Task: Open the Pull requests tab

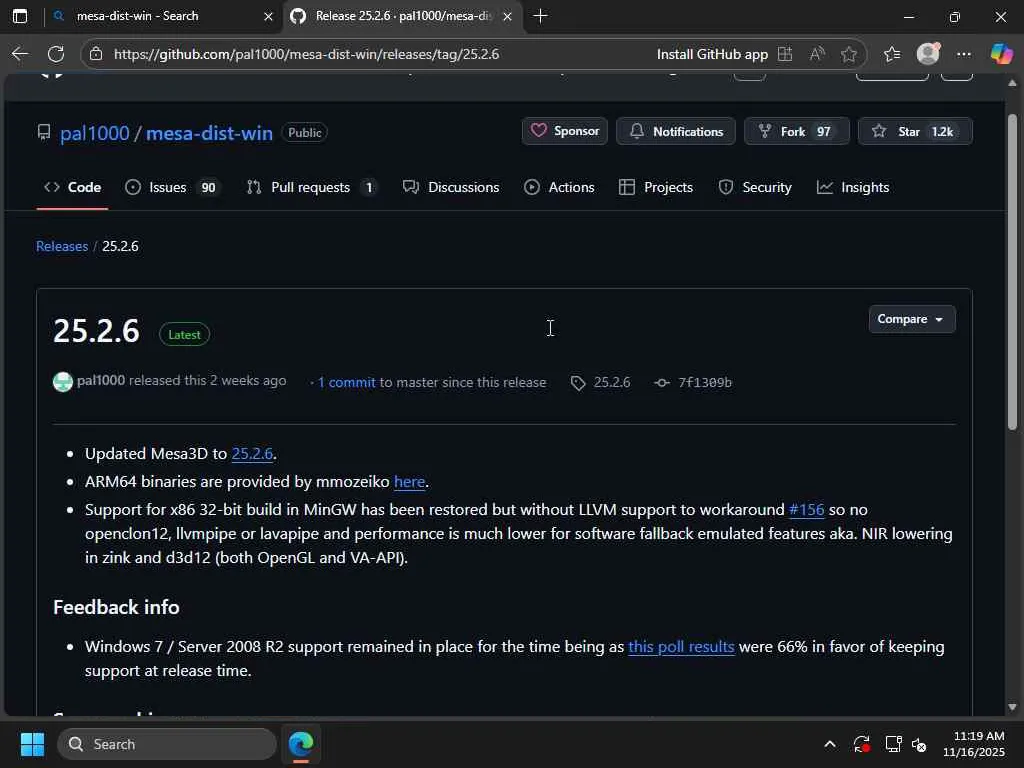Action: pyautogui.click(x=312, y=187)
